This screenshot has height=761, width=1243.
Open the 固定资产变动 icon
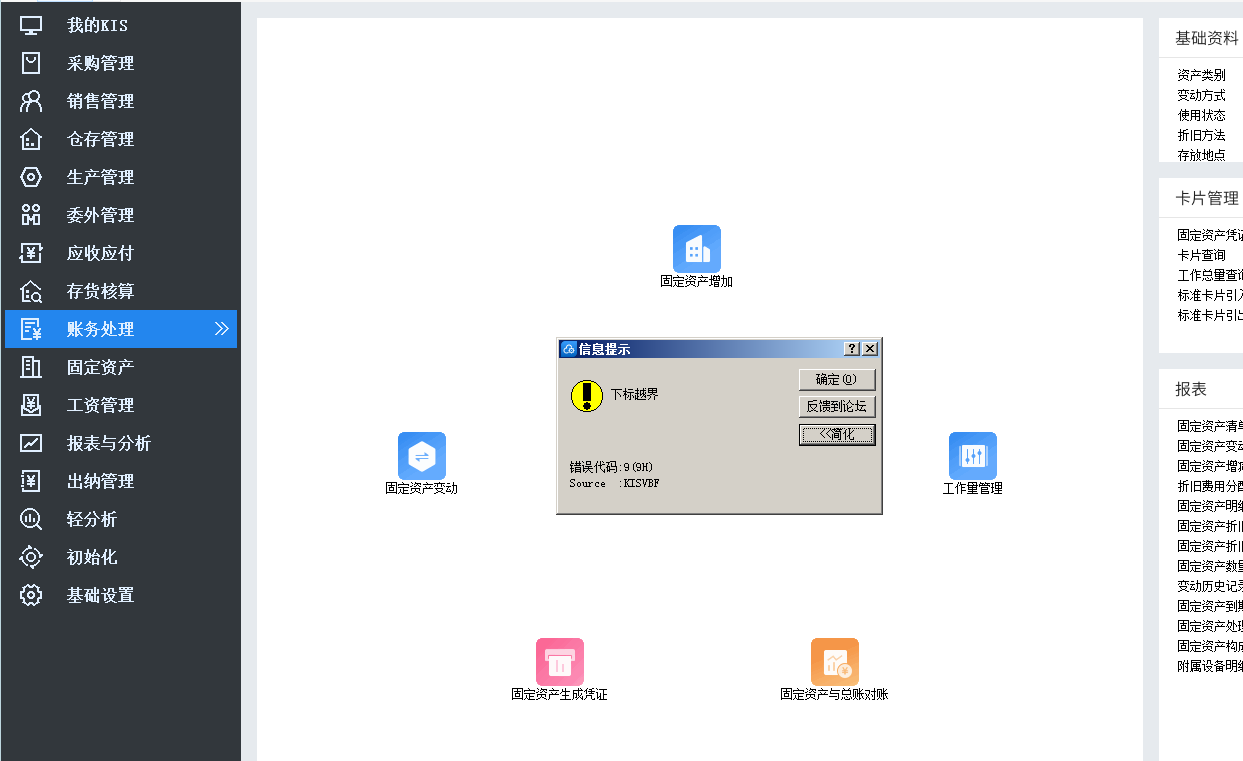(421, 457)
